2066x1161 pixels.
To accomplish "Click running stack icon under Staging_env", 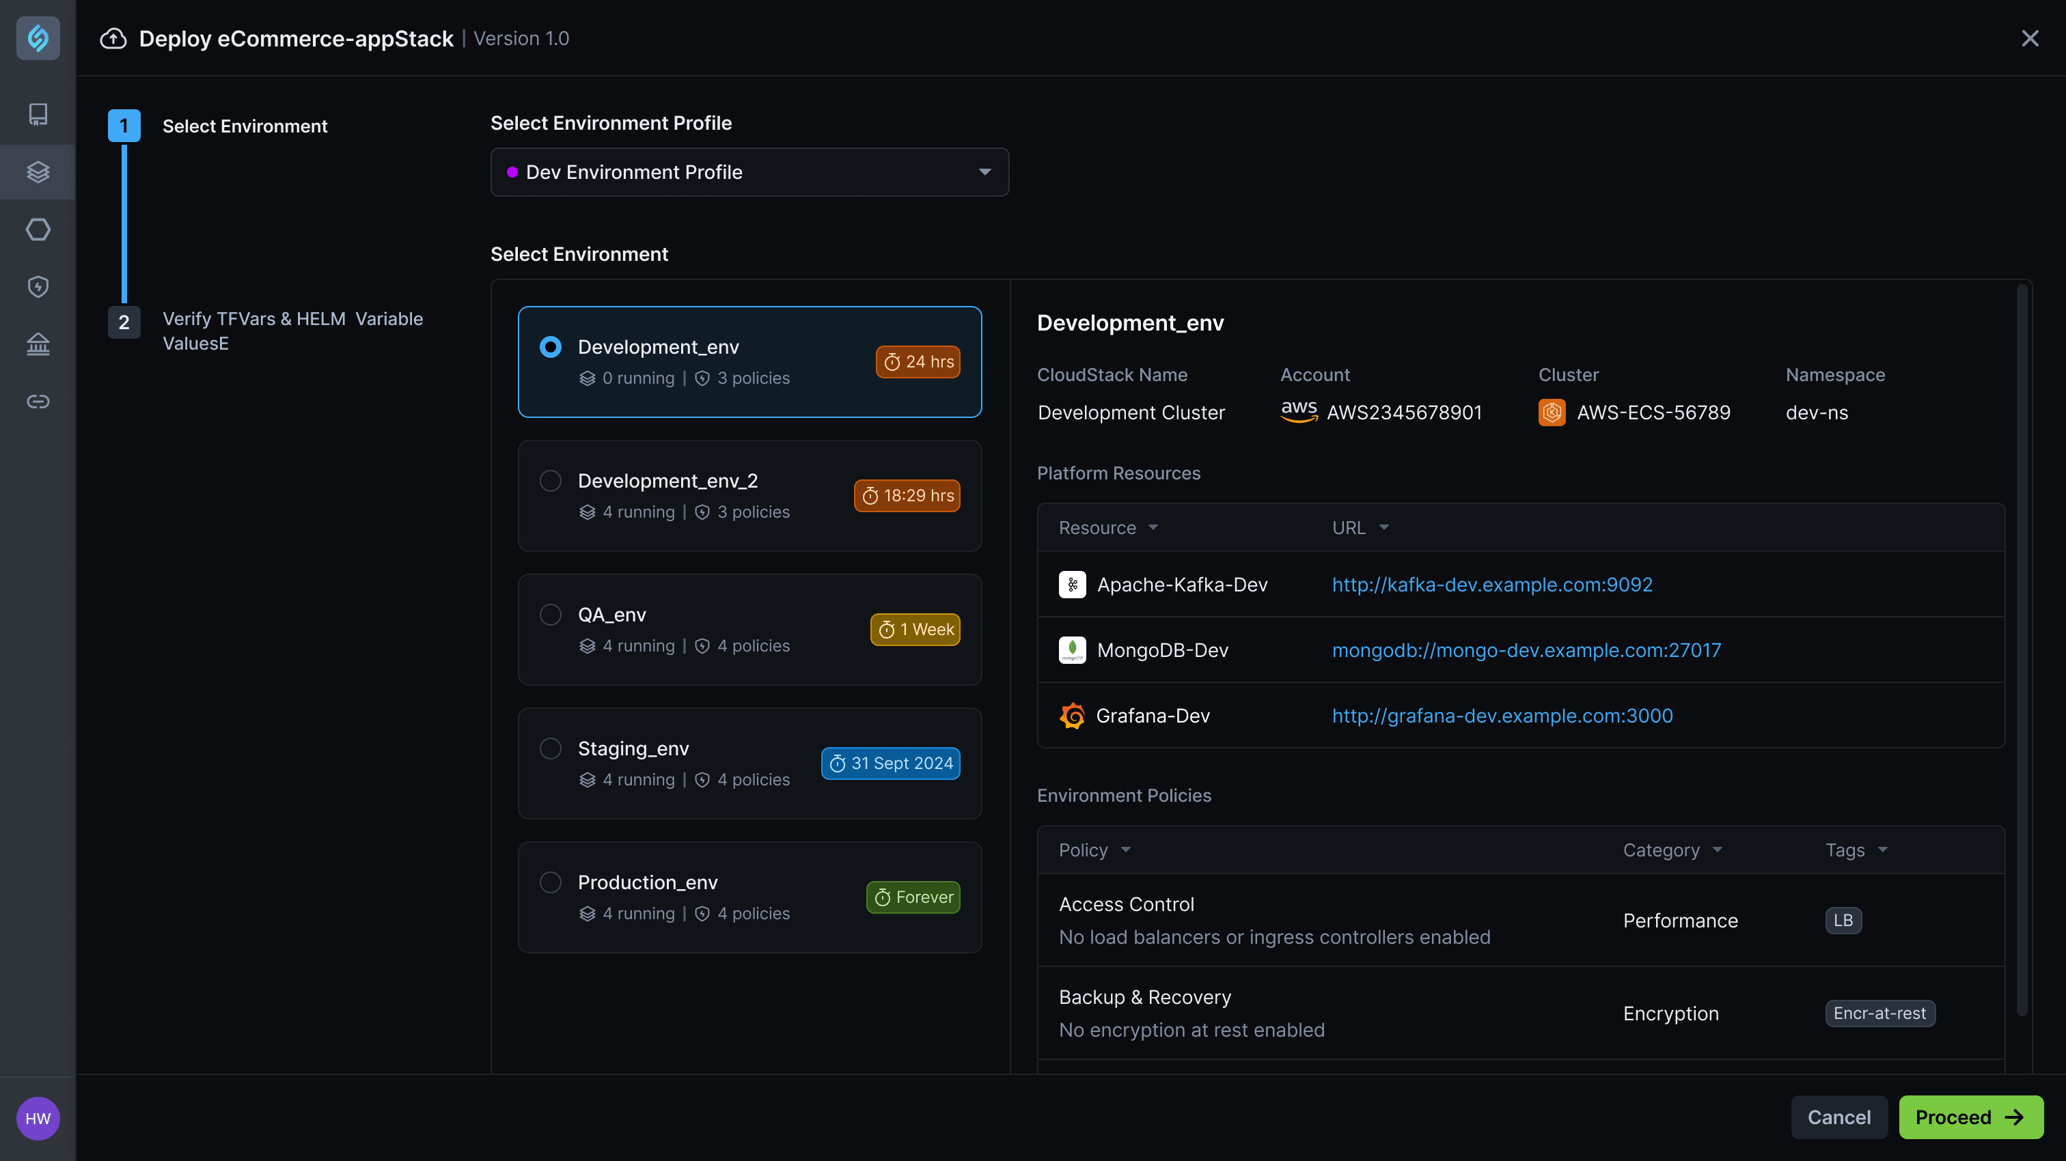I will tap(587, 780).
